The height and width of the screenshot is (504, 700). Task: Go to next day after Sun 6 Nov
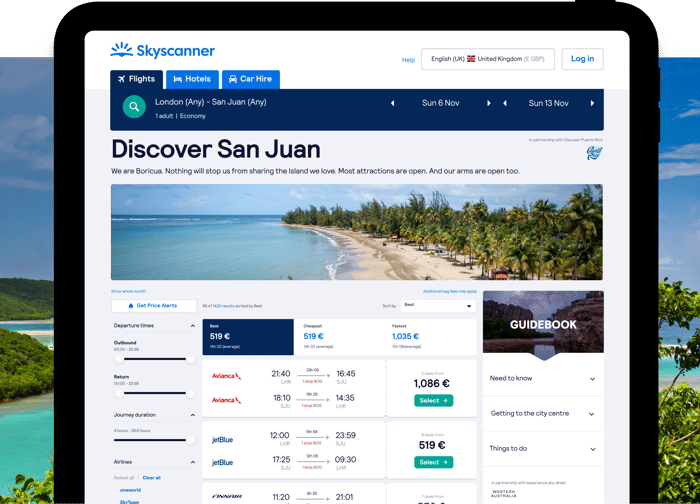pyautogui.click(x=489, y=103)
